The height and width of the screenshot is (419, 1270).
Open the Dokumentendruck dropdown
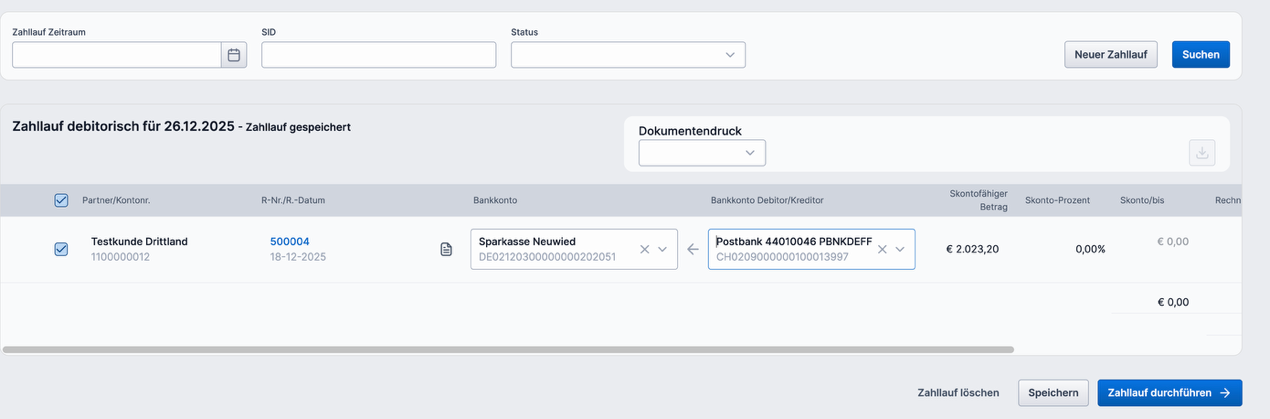coord(750,153)
